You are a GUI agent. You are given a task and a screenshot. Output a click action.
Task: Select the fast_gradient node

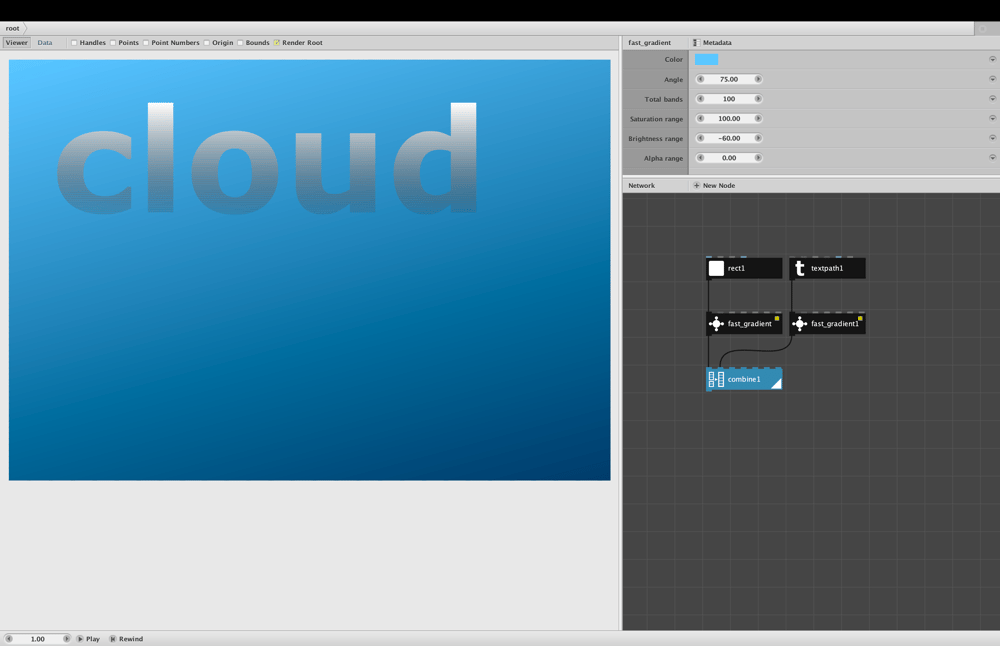click(744, 324)
